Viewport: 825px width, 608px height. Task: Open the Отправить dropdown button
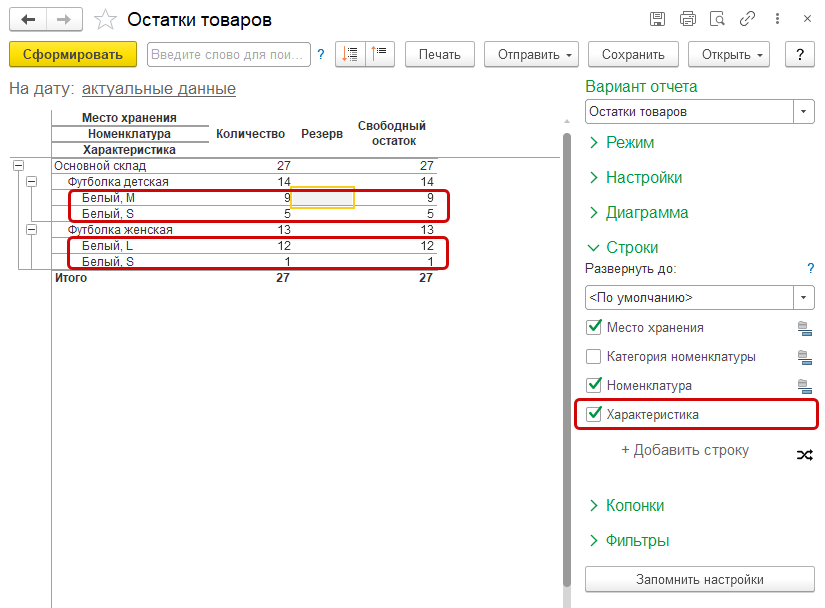(531, 54)
